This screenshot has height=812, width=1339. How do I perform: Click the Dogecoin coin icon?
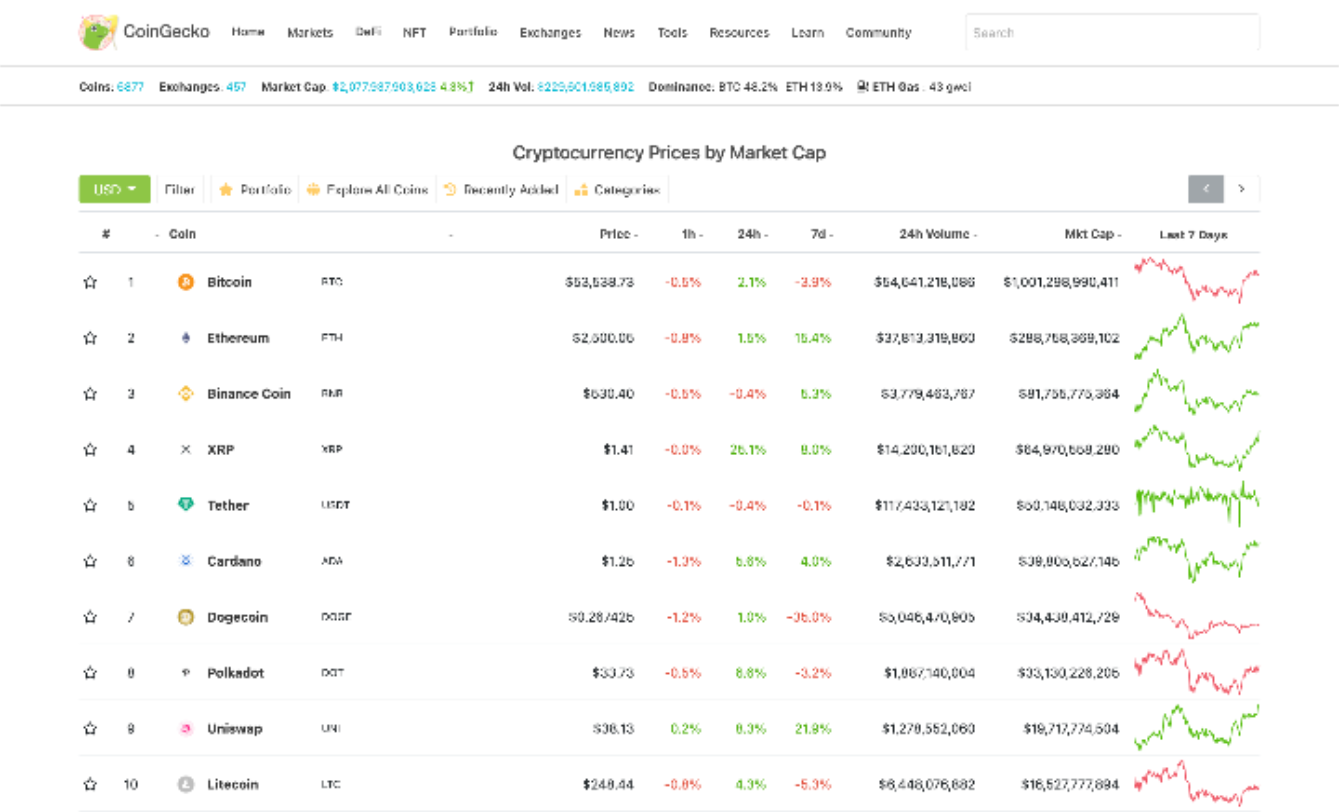coord(185,617)
